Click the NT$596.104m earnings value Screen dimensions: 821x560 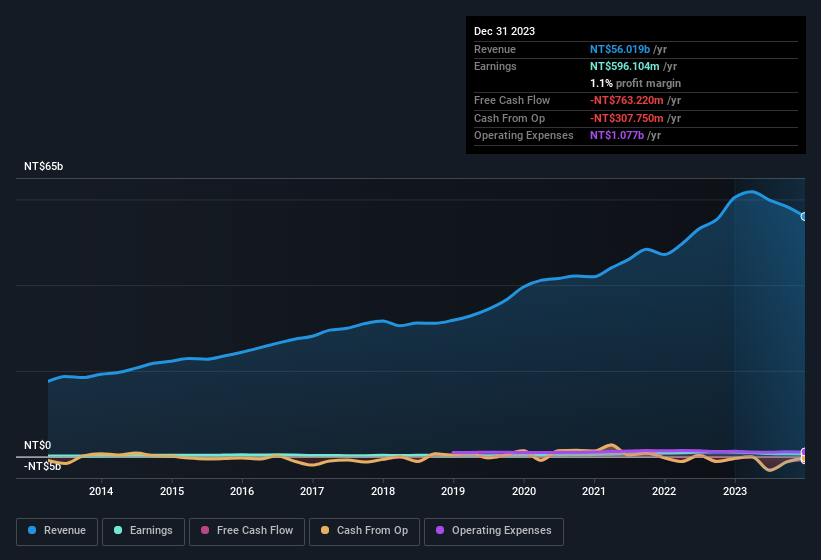coord(625,66)
